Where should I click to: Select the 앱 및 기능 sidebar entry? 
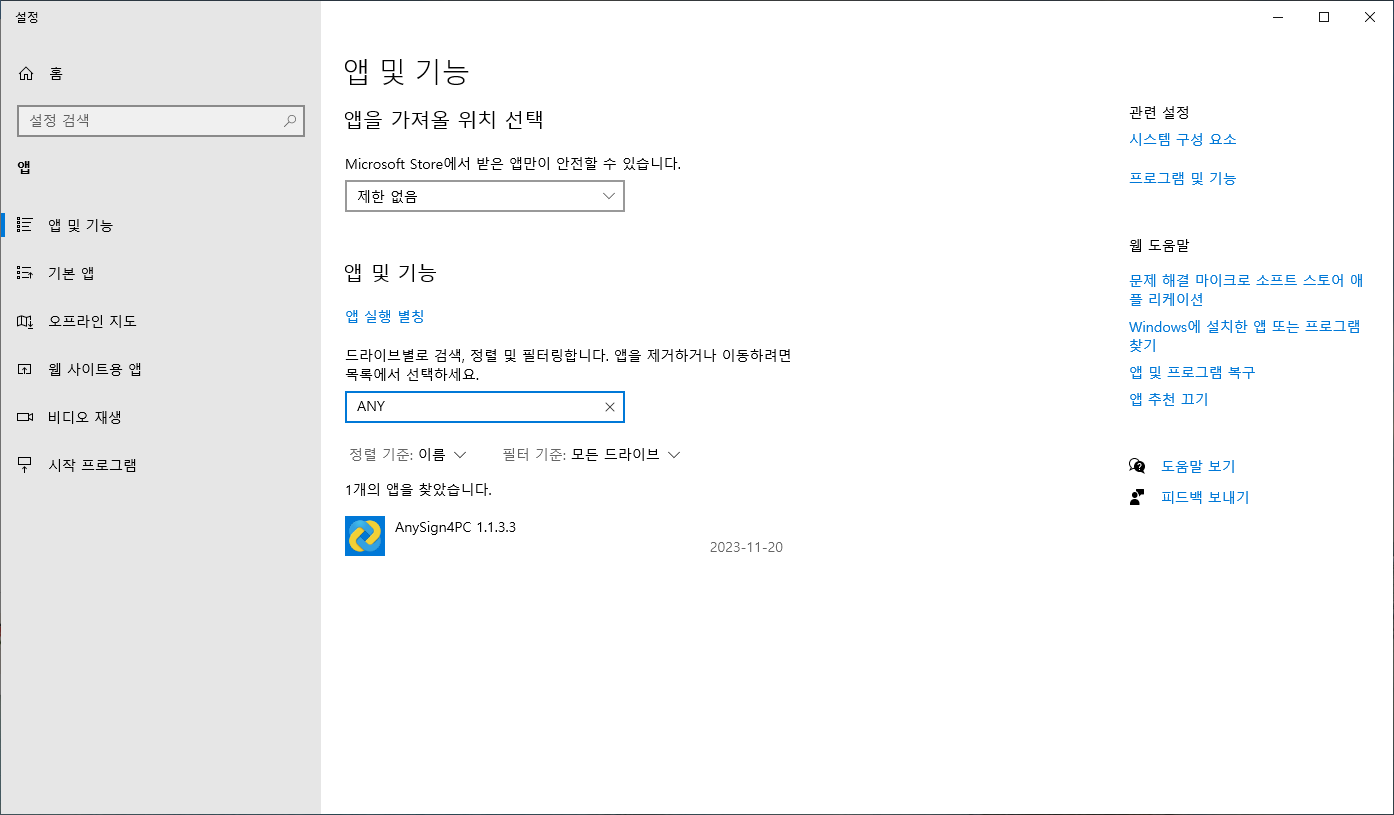(84, 224)
